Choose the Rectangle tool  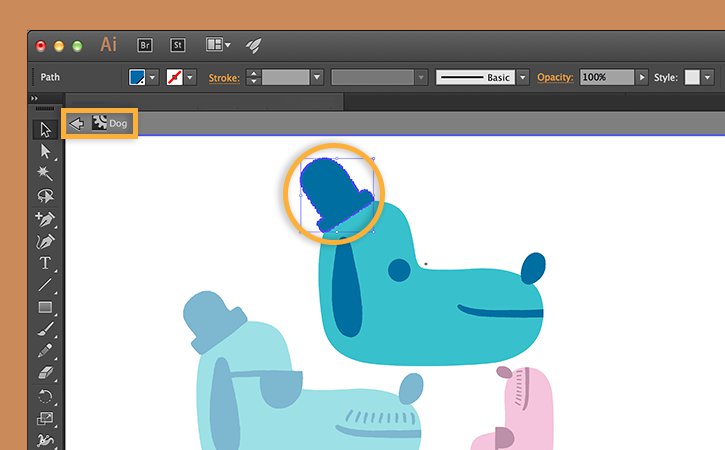[x=45, y=307]
